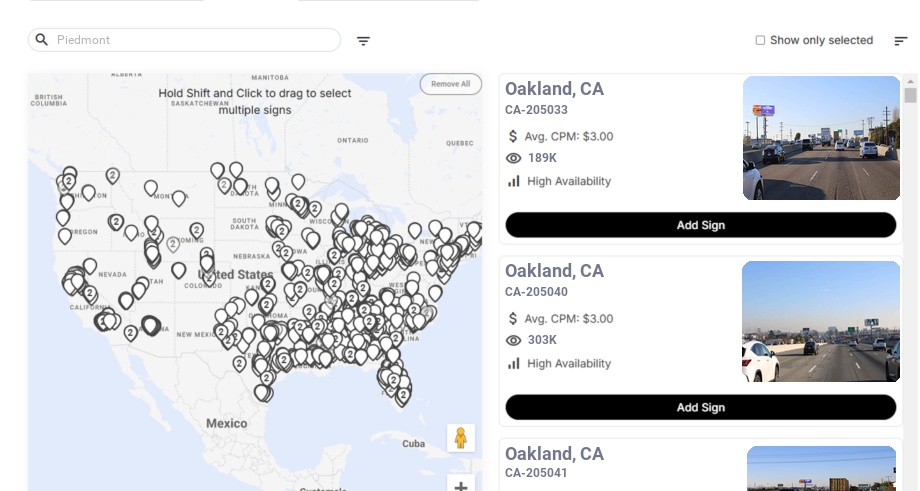
Task: Zoom in the map with plus button
Action: click(x=461, y=485)
